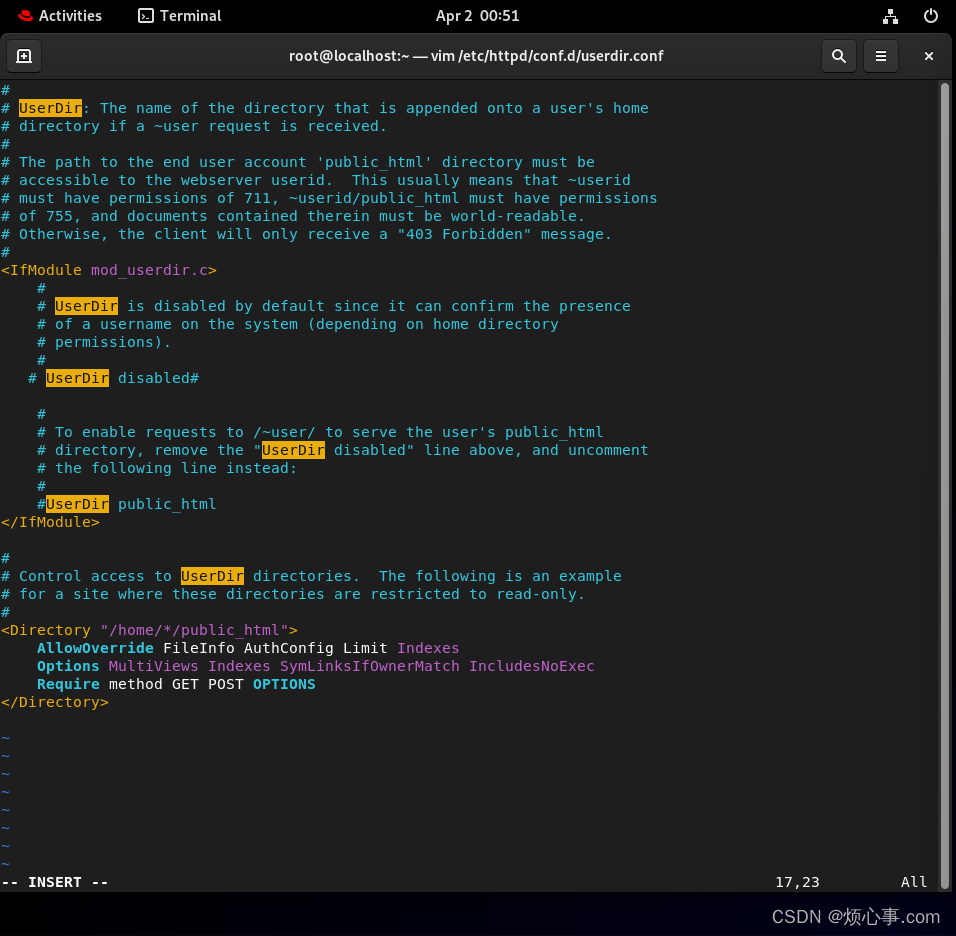The image size is (956, 936).
Task: Click the power icon in the top bar
Action: click(x=931, y=15)
